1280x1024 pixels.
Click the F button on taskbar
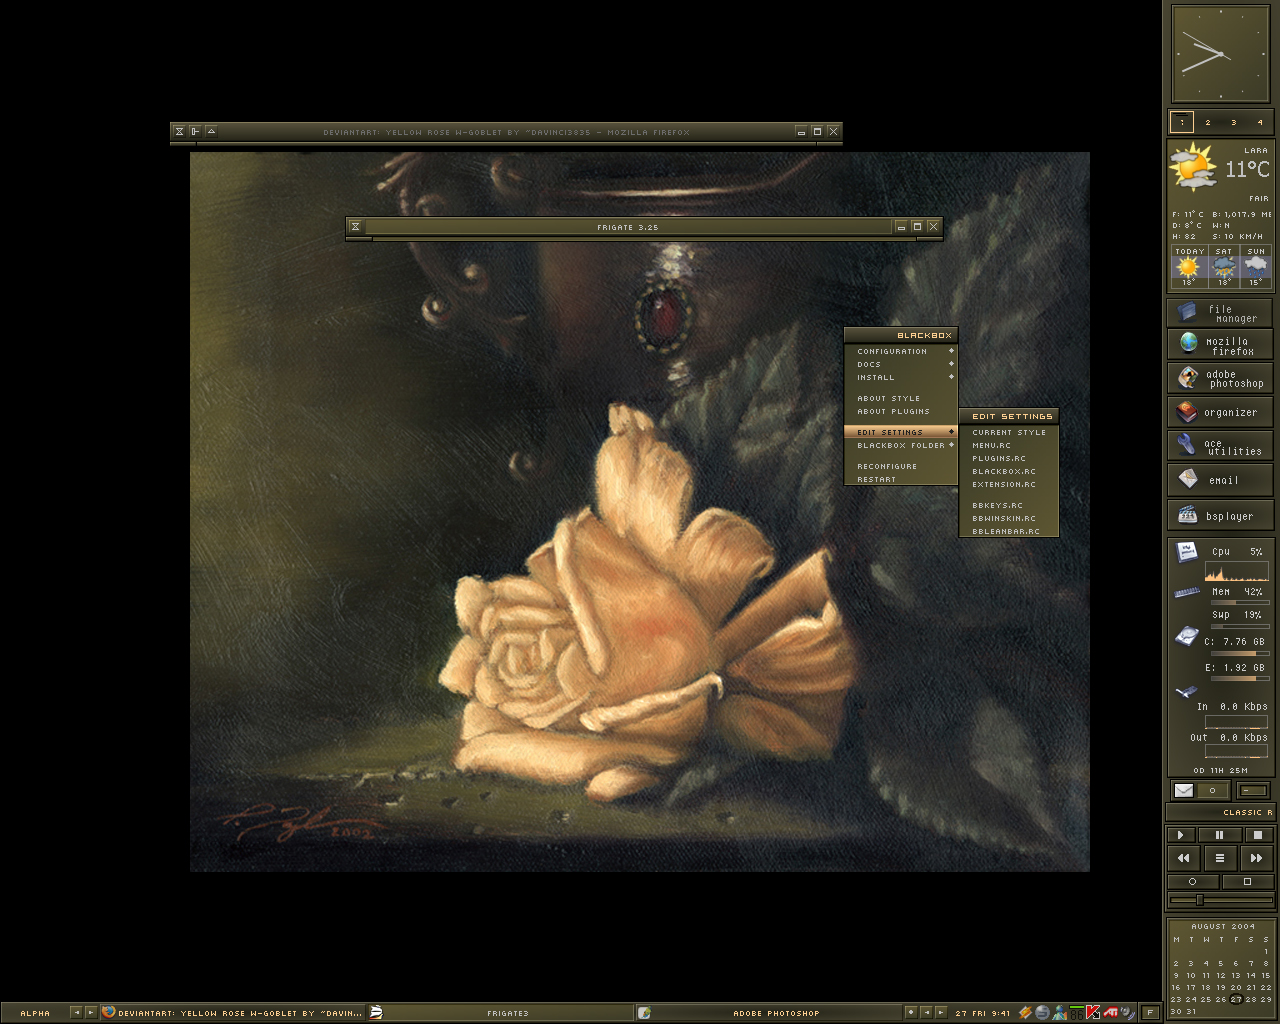(1150, 1012)
